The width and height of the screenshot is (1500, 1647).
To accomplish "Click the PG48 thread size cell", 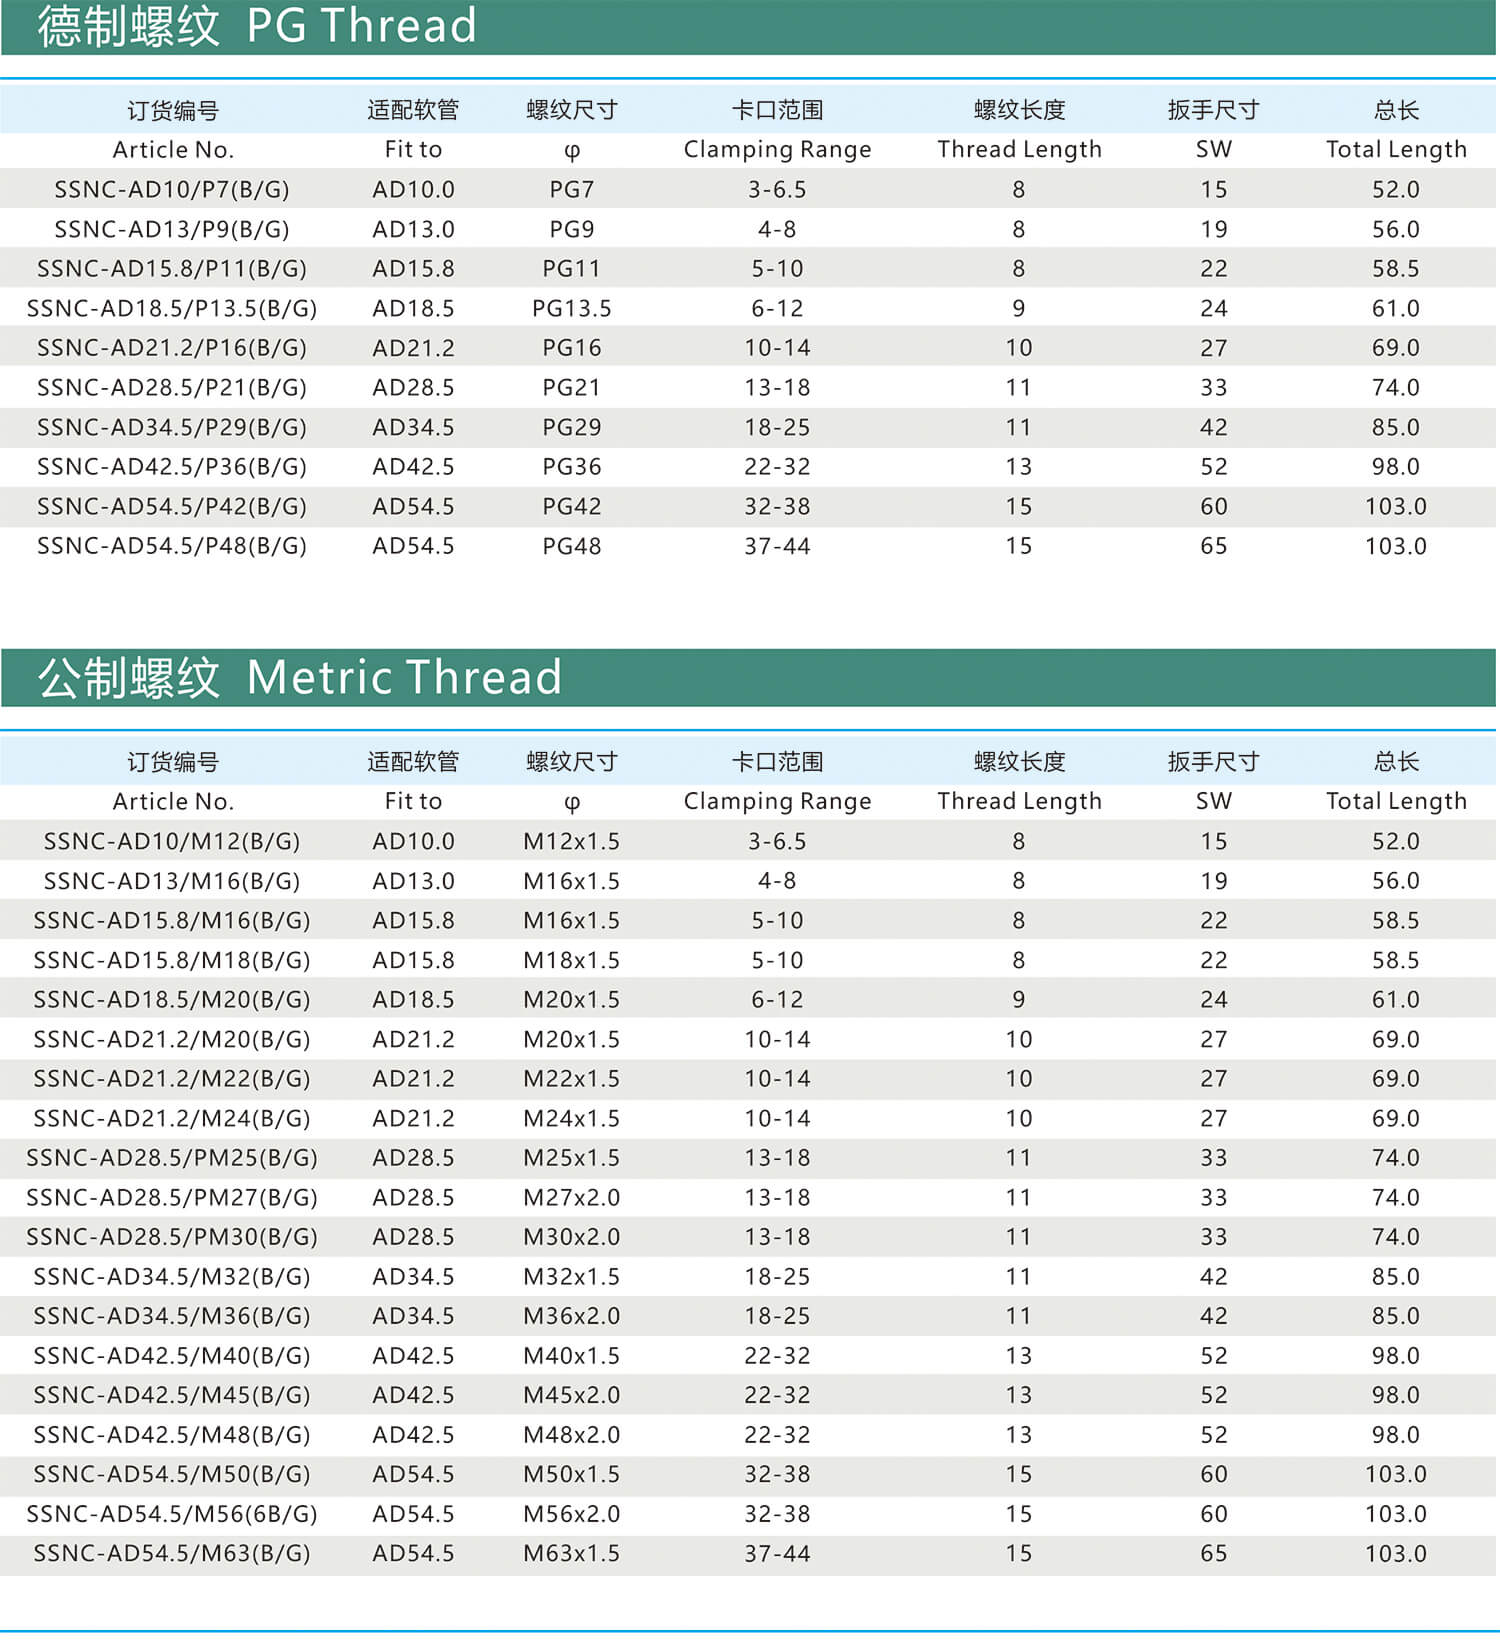I will click(571, 546).
